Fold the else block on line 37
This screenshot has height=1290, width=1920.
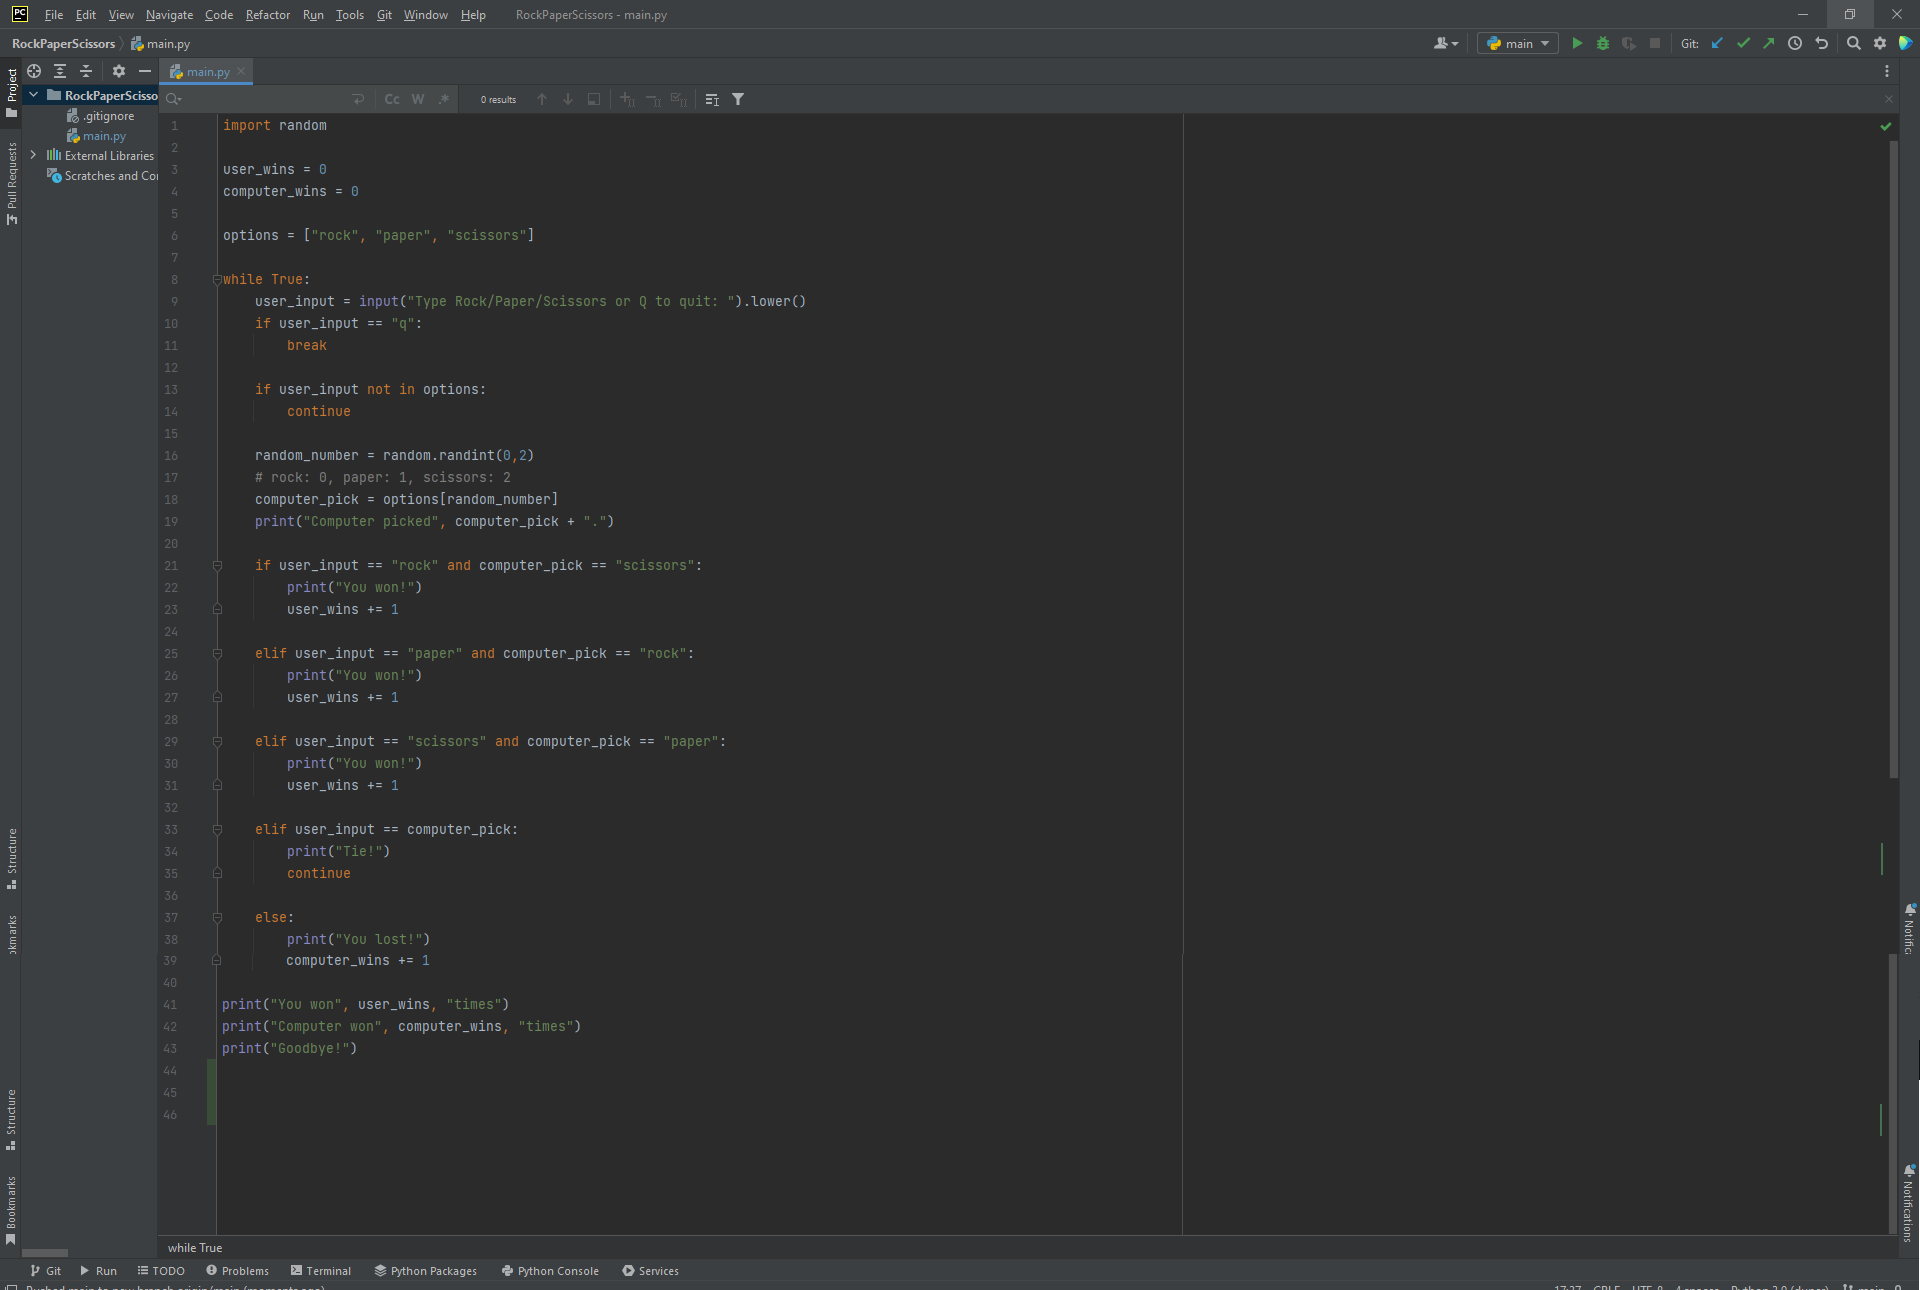(x=217, y=918)
